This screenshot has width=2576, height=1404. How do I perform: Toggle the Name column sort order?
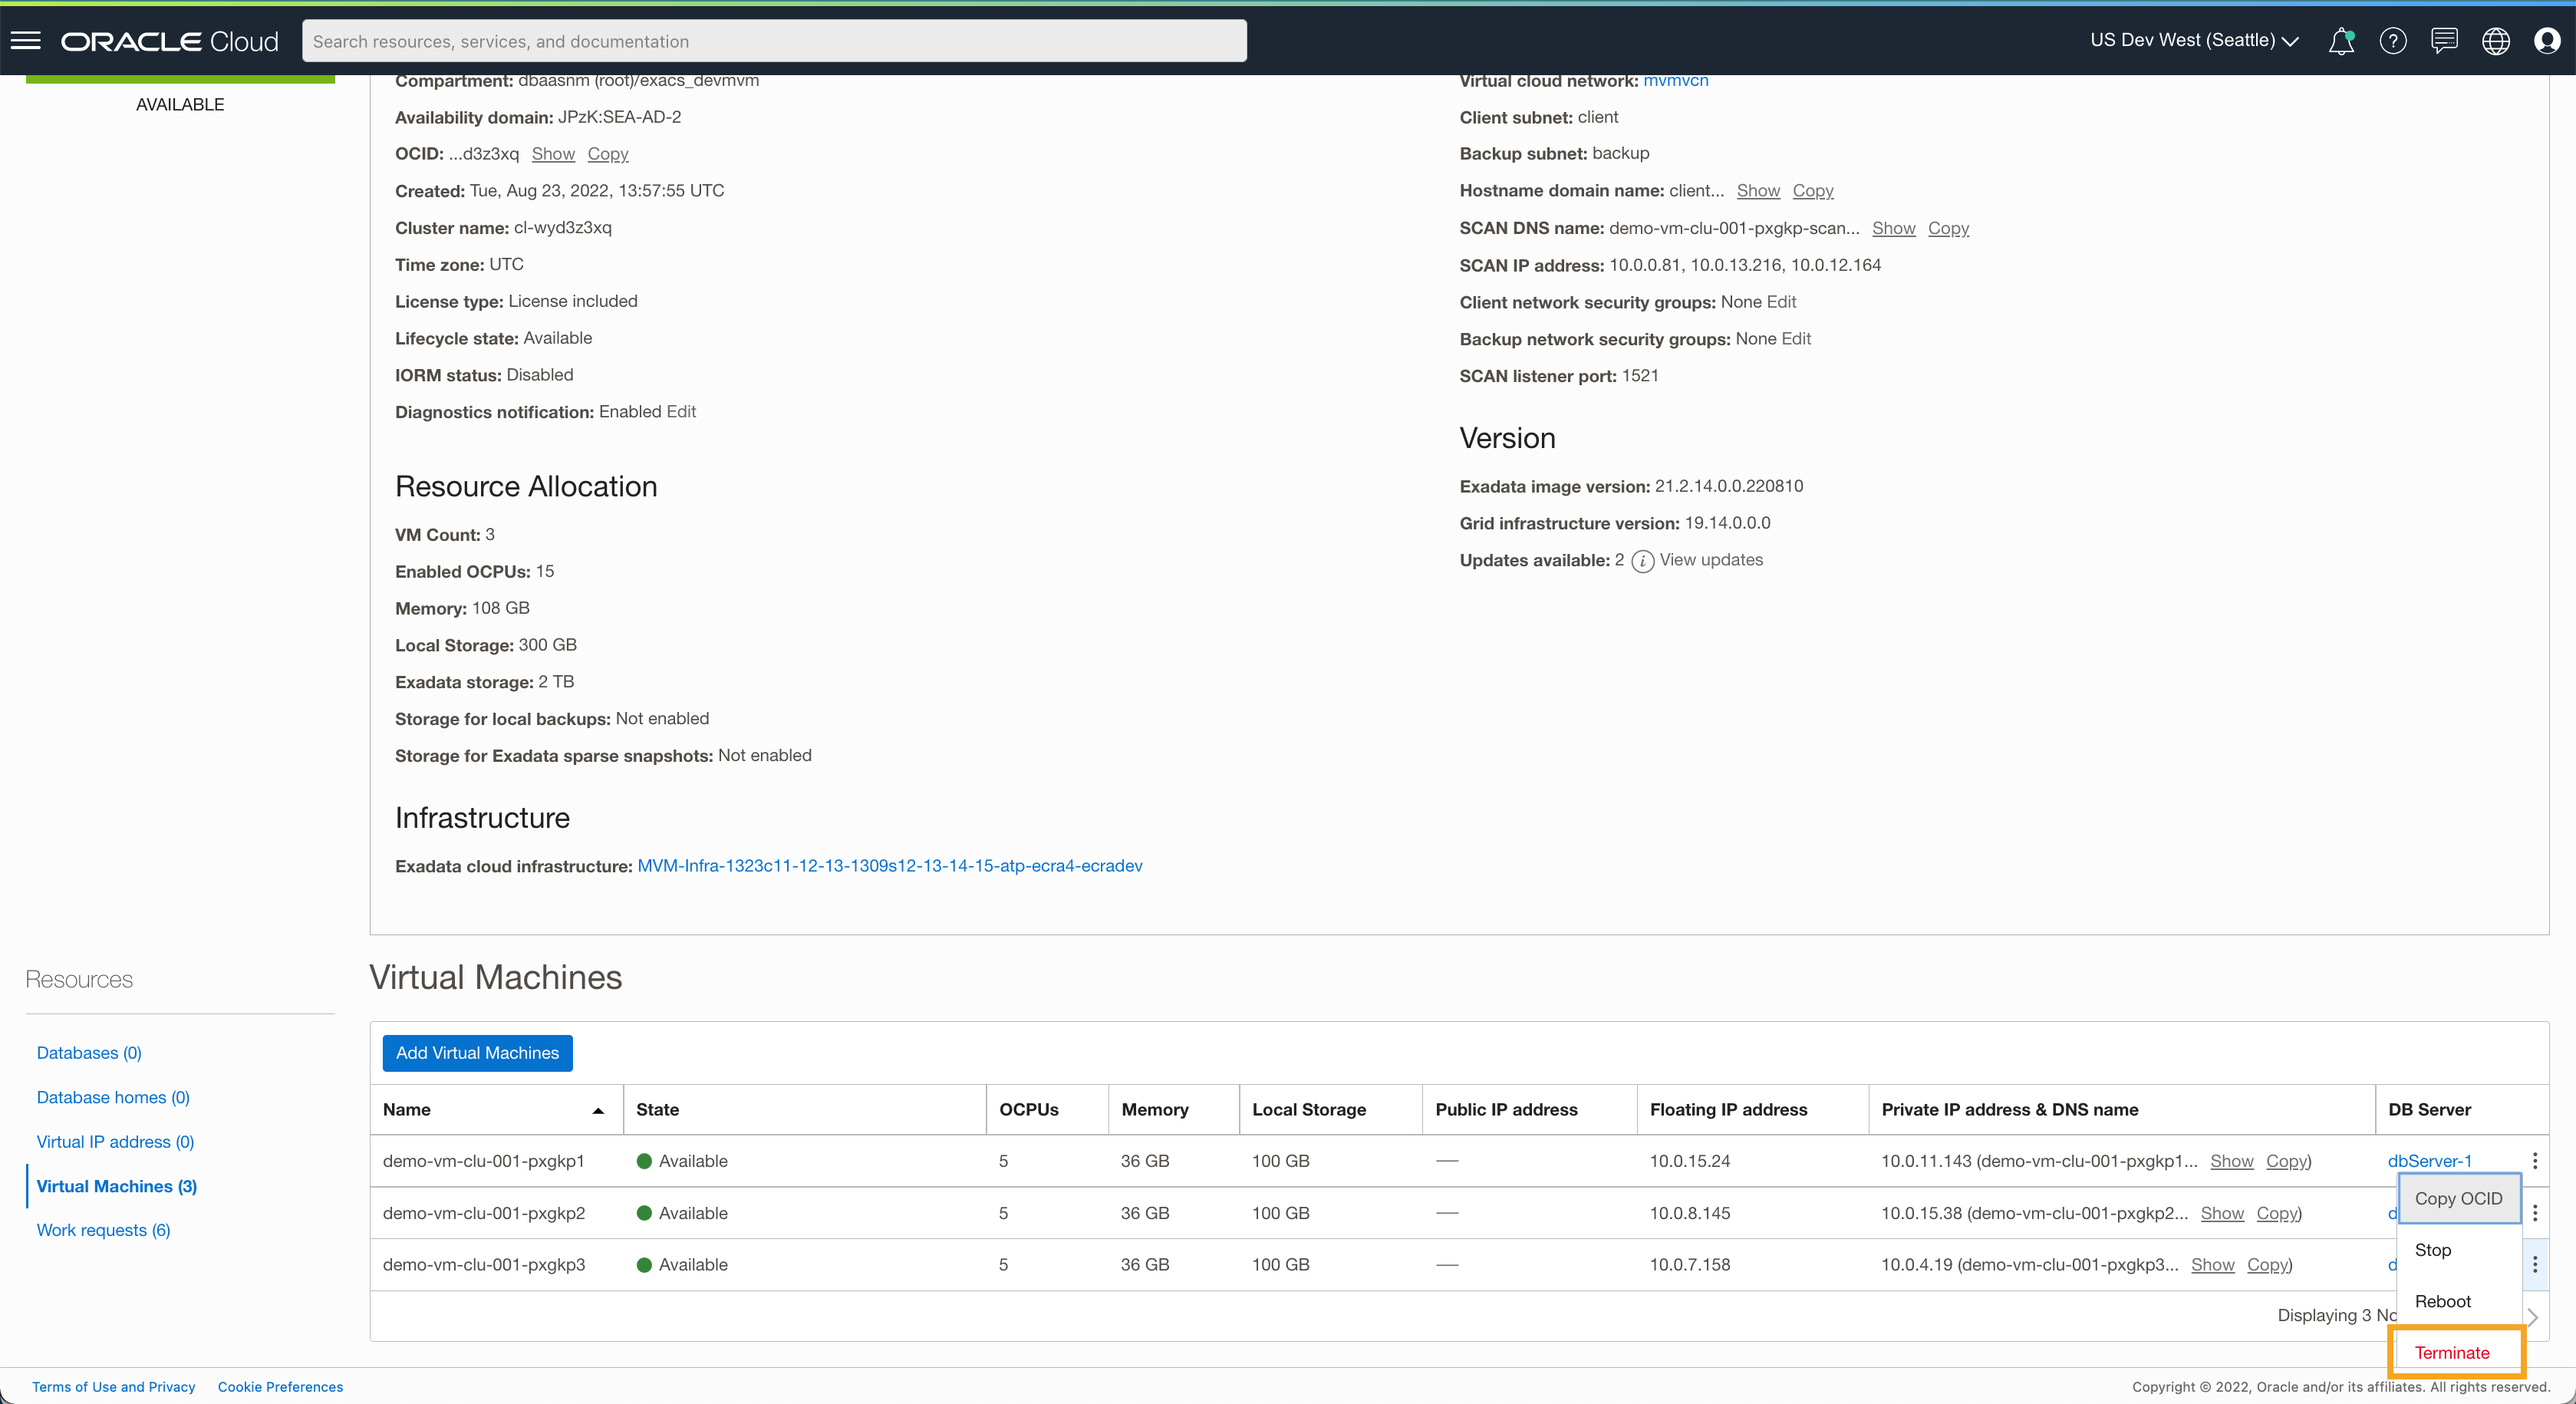(x=598, y=1111)
